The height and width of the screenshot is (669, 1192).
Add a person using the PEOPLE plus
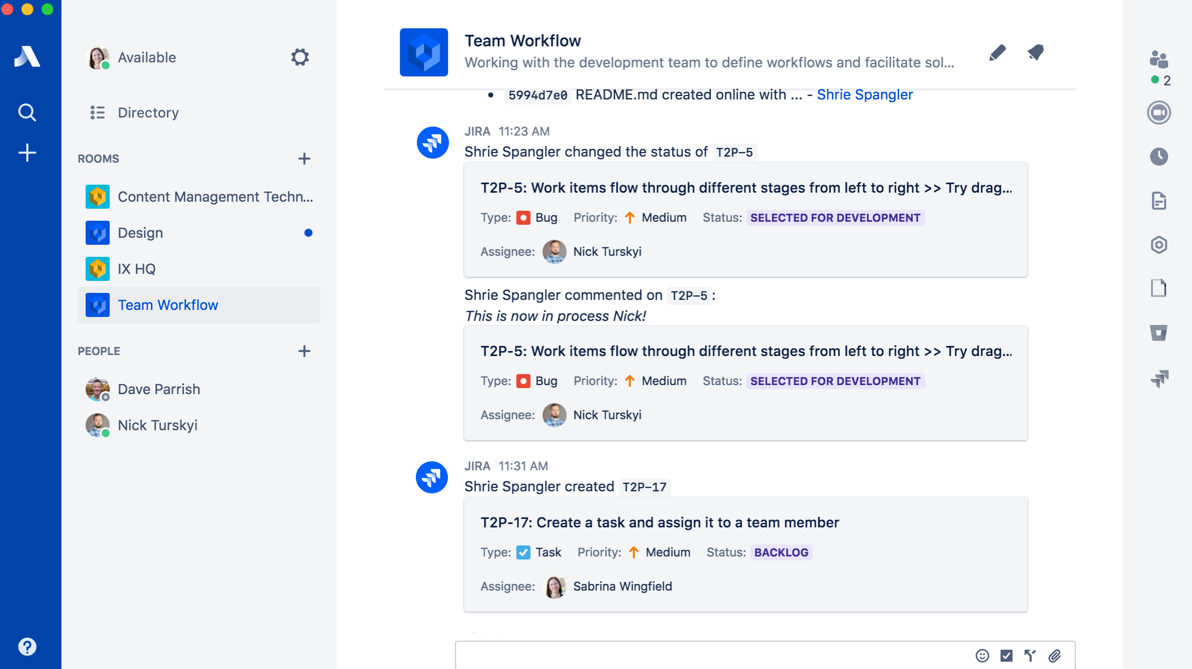(x=305, y=351)
